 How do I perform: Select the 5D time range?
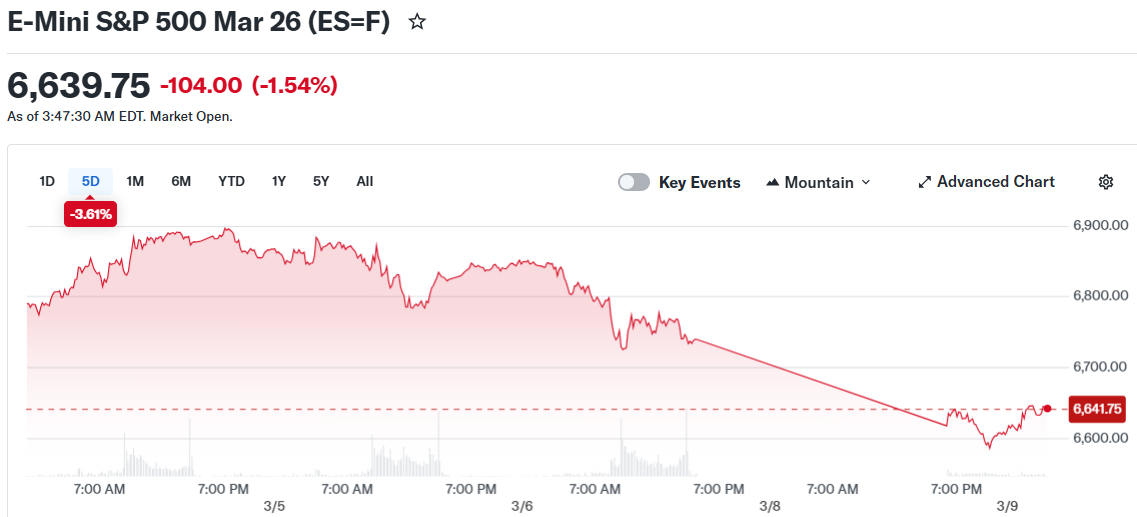[x=91, y=181]
